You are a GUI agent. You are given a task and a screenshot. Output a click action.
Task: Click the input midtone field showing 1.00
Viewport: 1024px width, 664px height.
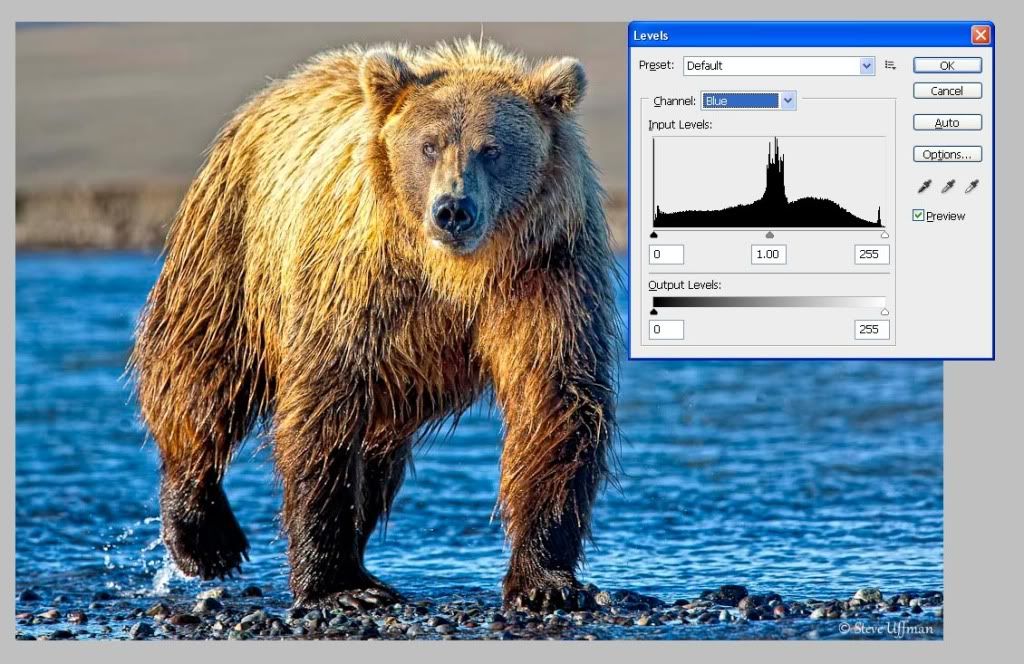point(769,254)
